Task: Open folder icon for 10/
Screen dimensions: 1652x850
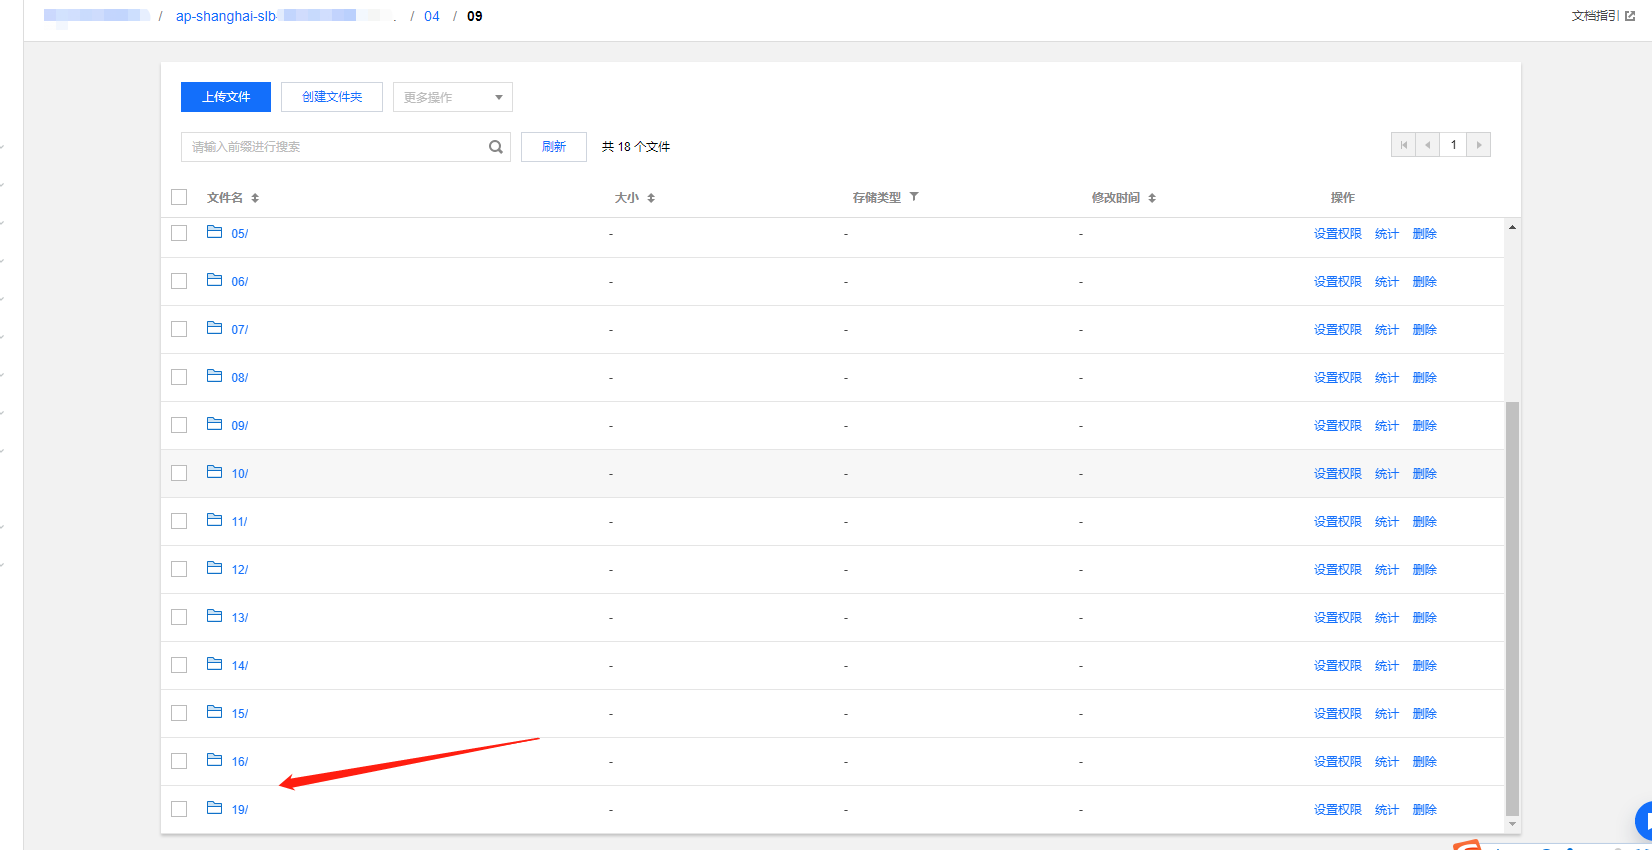Action: (214, 472)
